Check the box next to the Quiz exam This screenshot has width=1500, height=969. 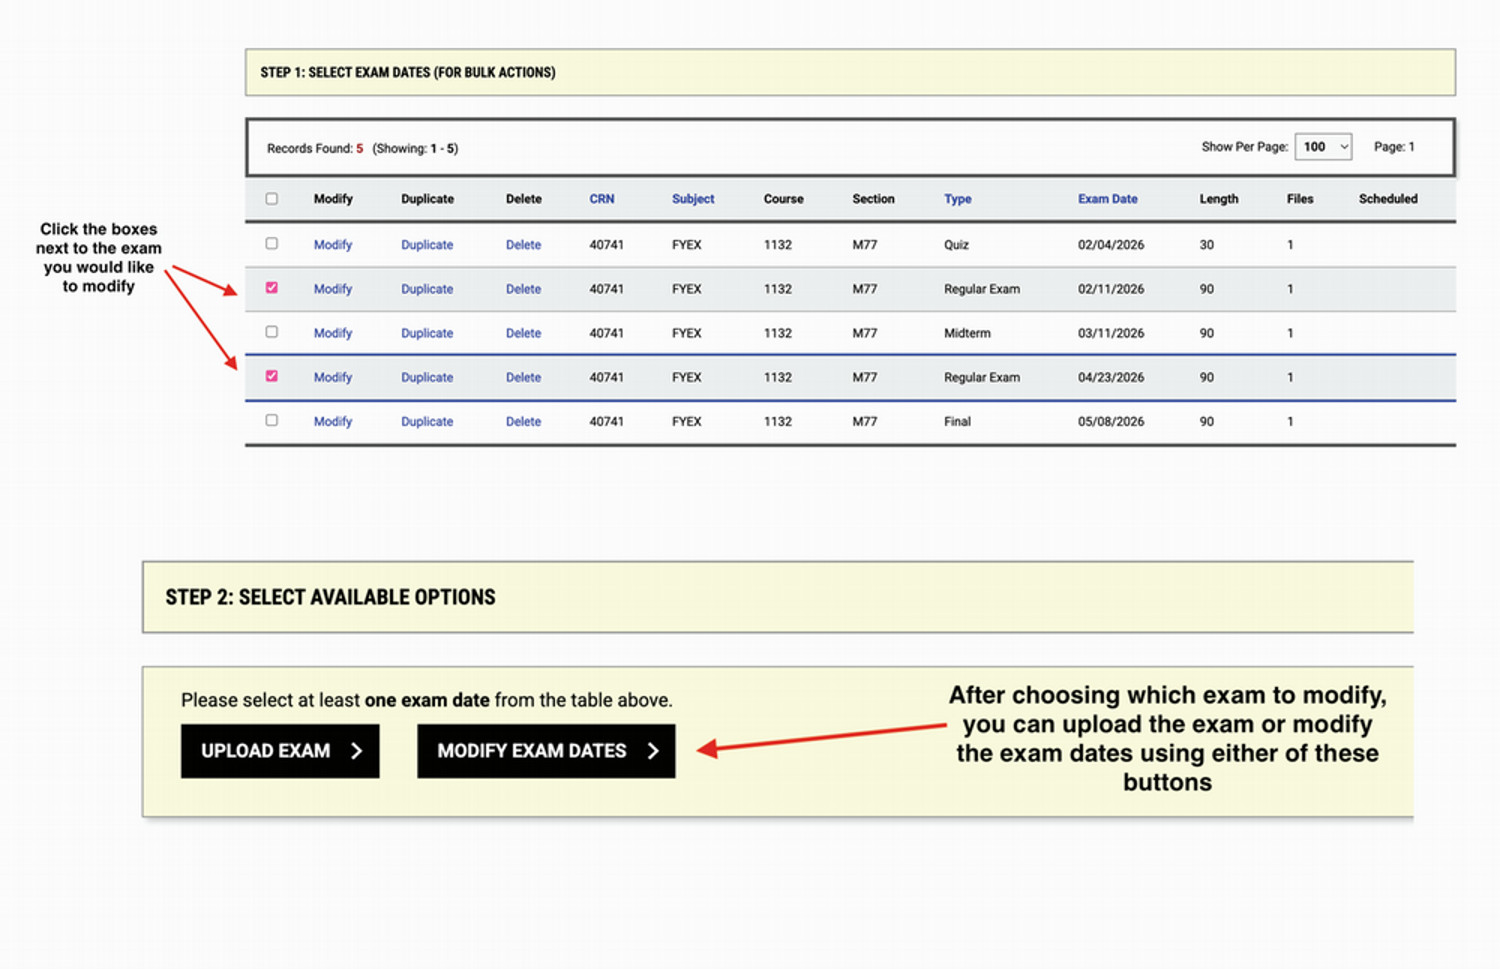(x=271, y=244)
